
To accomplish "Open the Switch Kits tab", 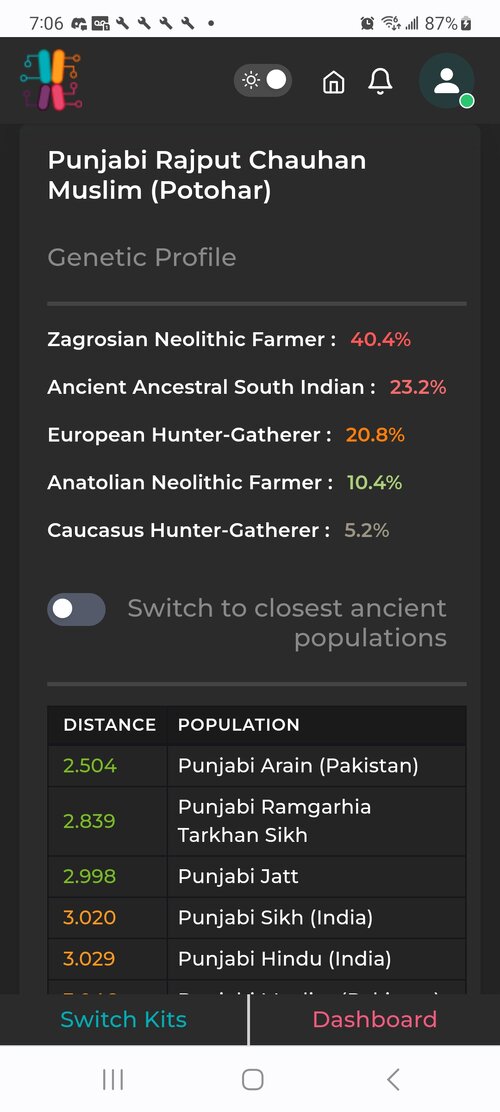I will 123,1019.
